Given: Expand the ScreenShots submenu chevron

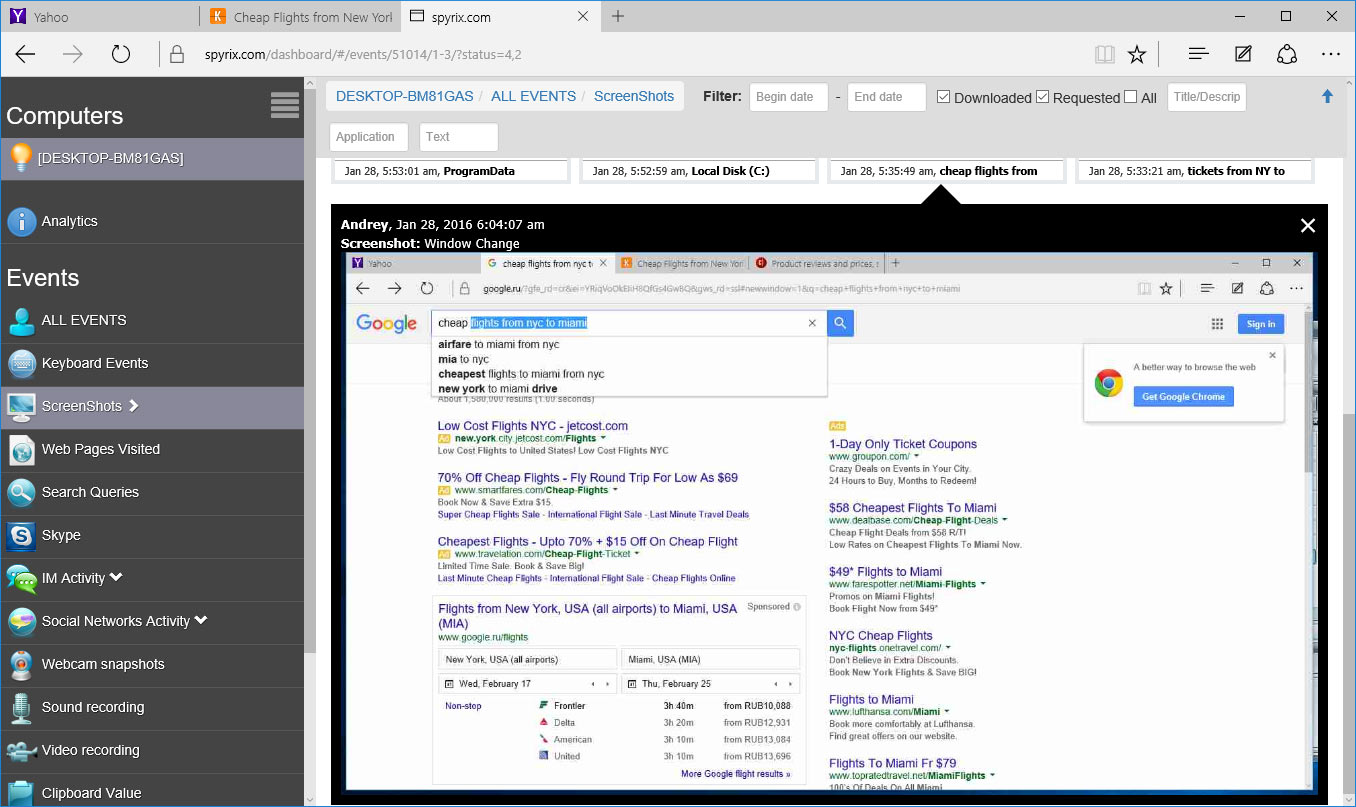Looking at the screenshot, I should pyautogui.click(x=134, y=406).
